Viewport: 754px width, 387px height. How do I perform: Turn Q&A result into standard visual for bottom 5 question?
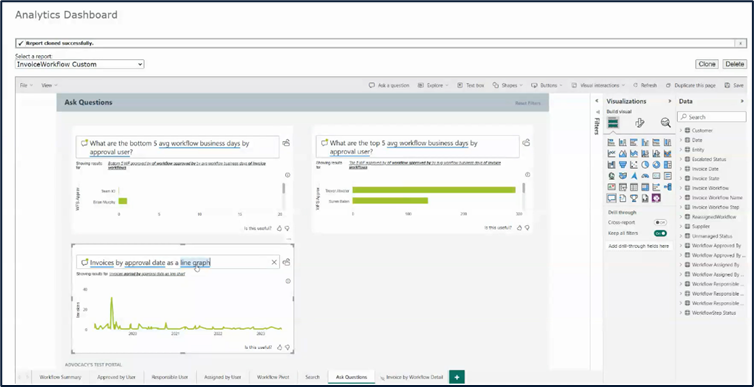[286, 143]
